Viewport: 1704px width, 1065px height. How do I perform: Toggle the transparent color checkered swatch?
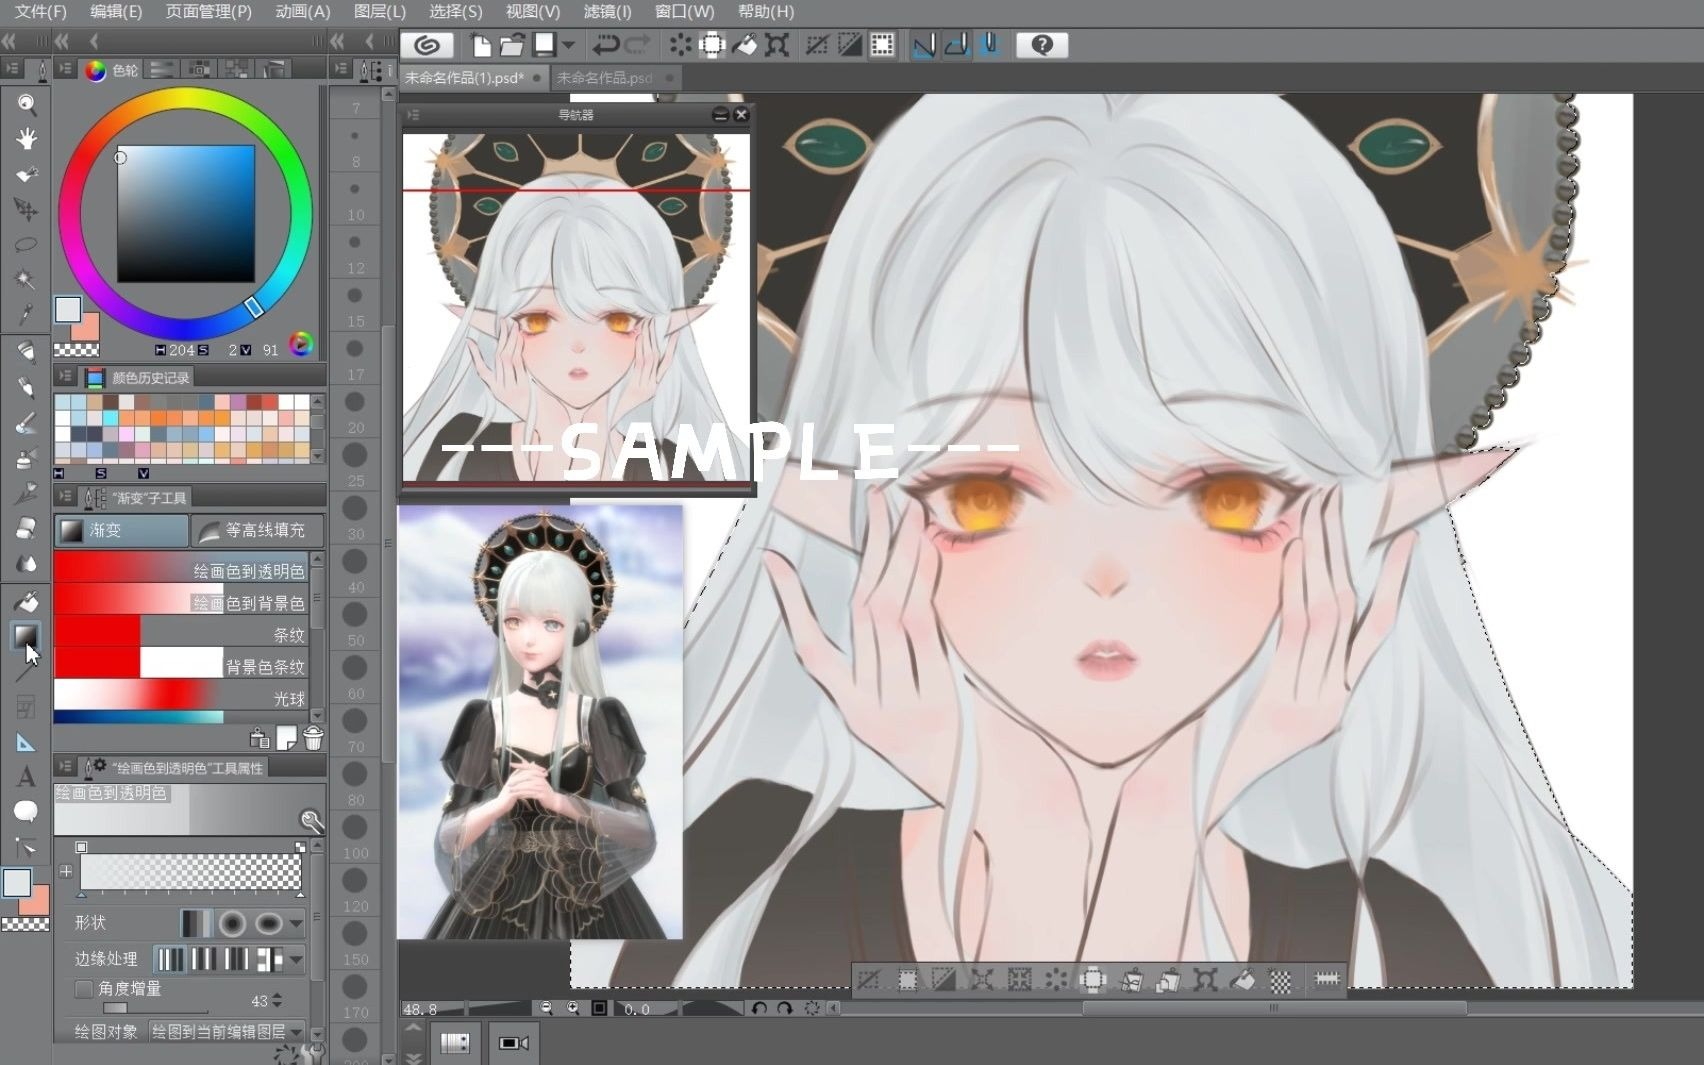27,926
